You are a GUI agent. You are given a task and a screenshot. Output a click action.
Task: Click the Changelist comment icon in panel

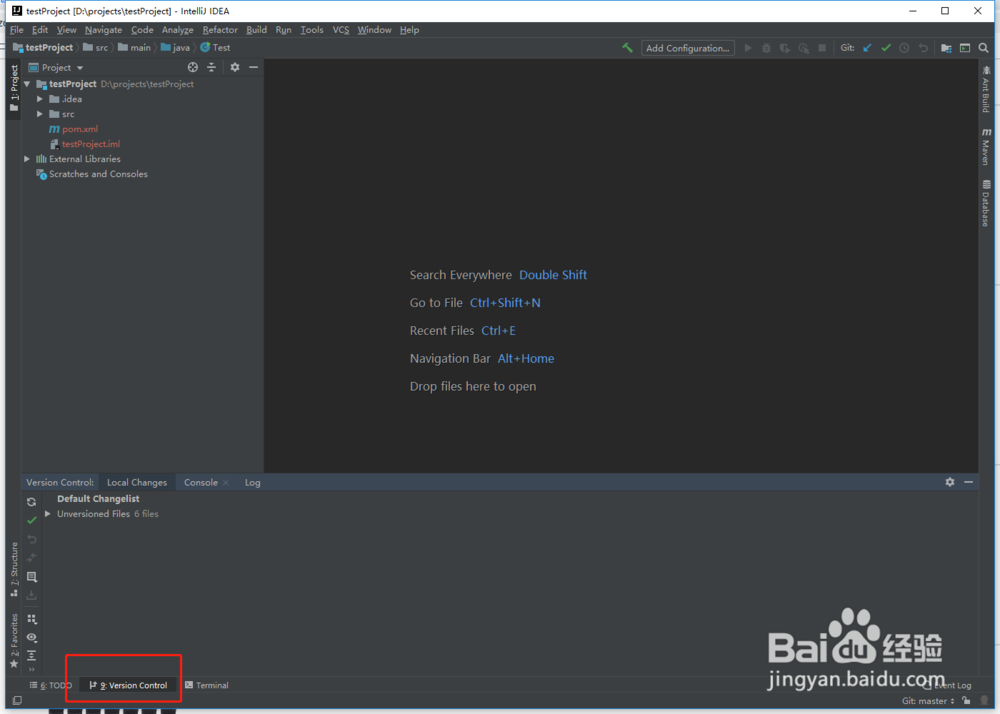click(31, 577)
